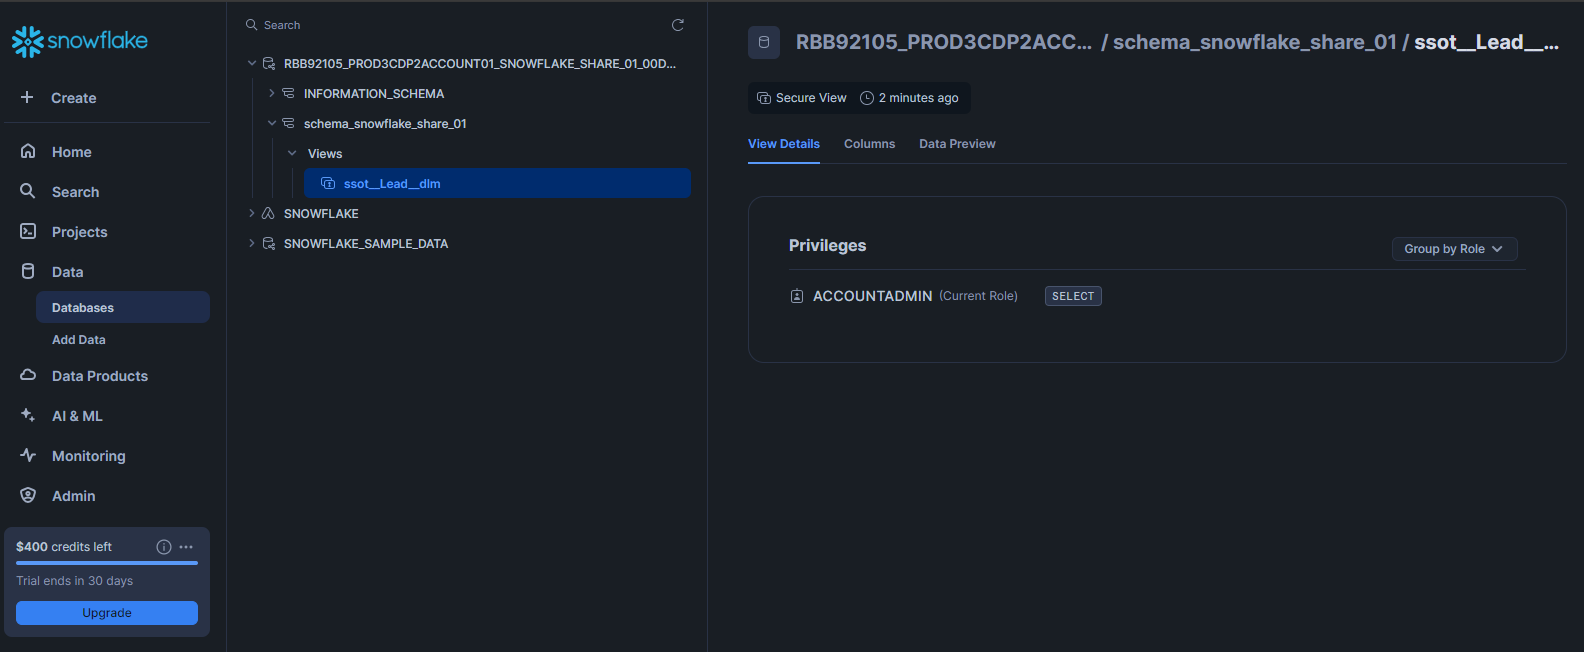Open the credits more-options ellipsis

(186, 547)
